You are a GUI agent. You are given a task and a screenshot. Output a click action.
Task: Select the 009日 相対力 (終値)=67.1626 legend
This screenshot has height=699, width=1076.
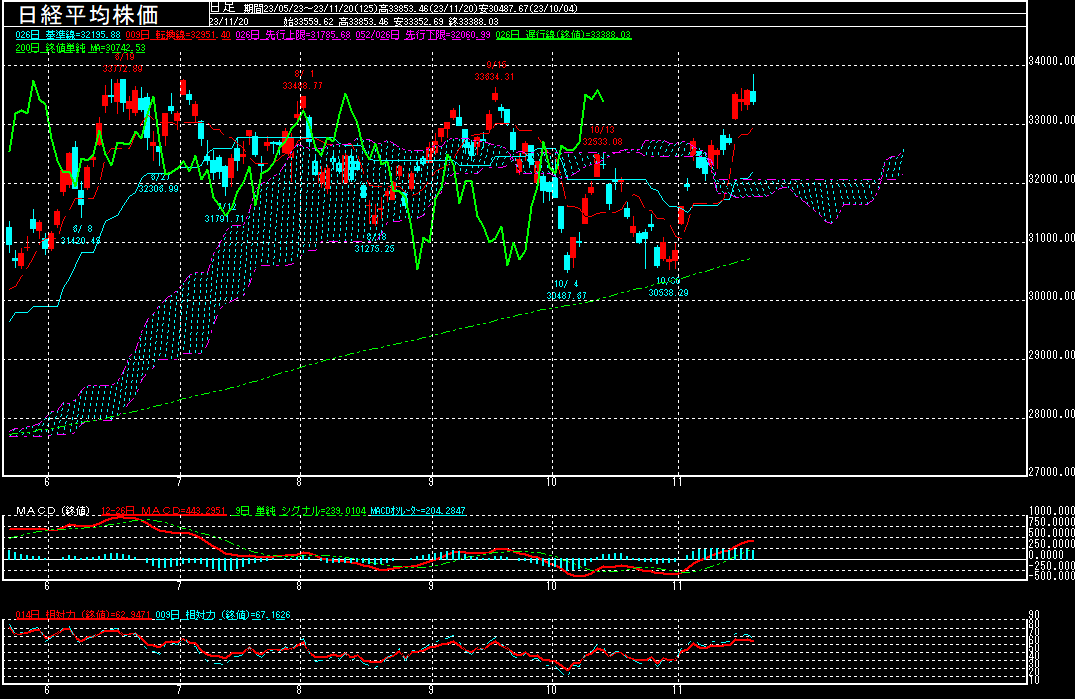click(x=223, y=615)
